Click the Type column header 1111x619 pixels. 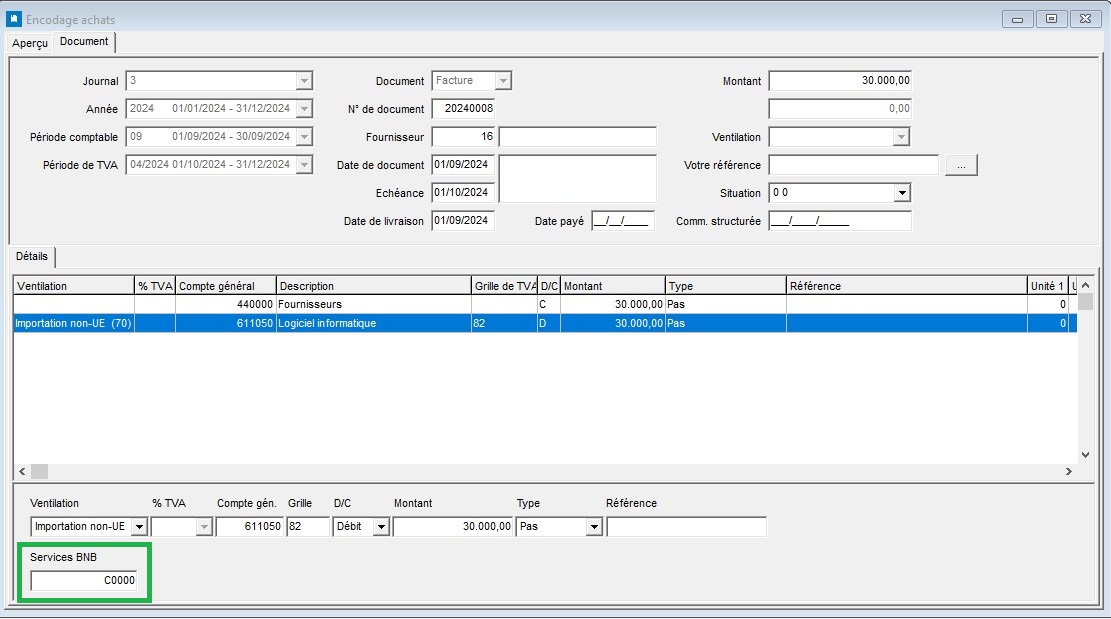(726, 286)
